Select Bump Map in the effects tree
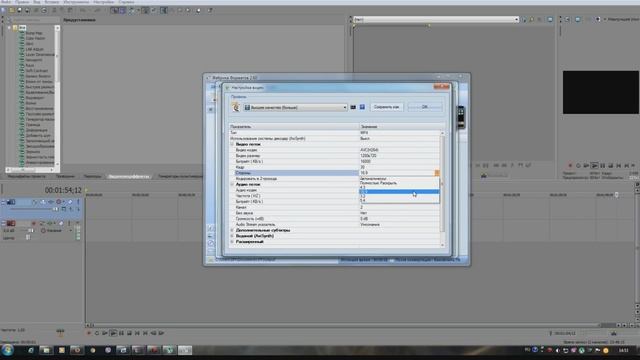The image size is (640, 360). [x=33, y=33]
